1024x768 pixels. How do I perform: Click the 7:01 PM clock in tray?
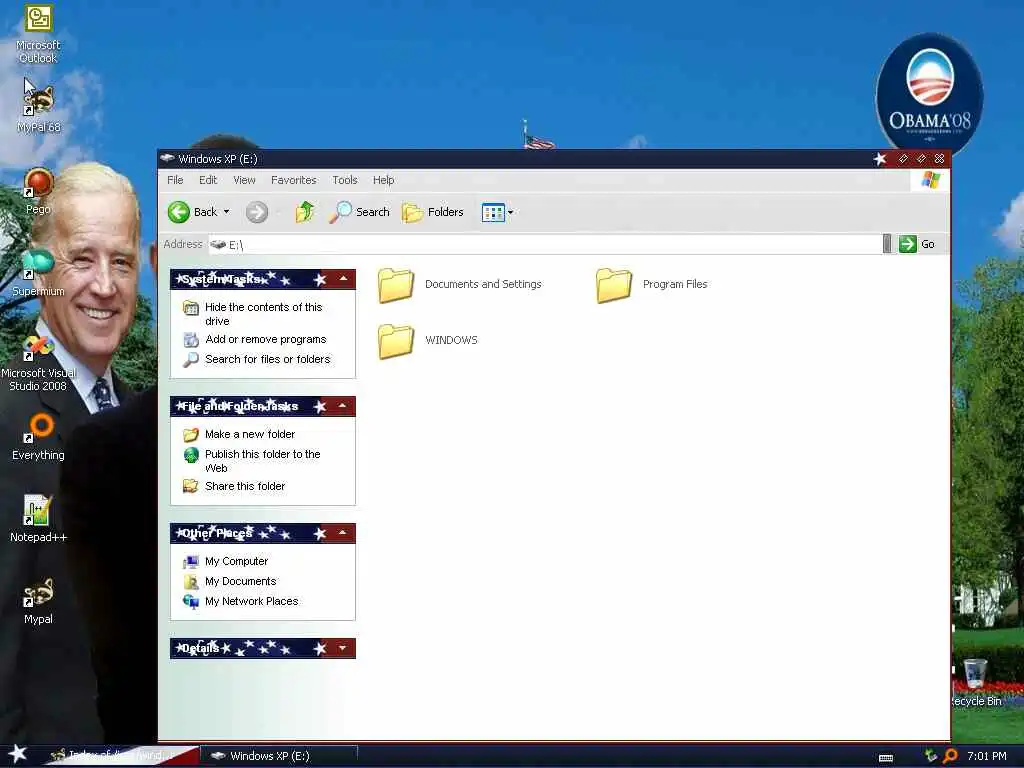pos(986,756)
